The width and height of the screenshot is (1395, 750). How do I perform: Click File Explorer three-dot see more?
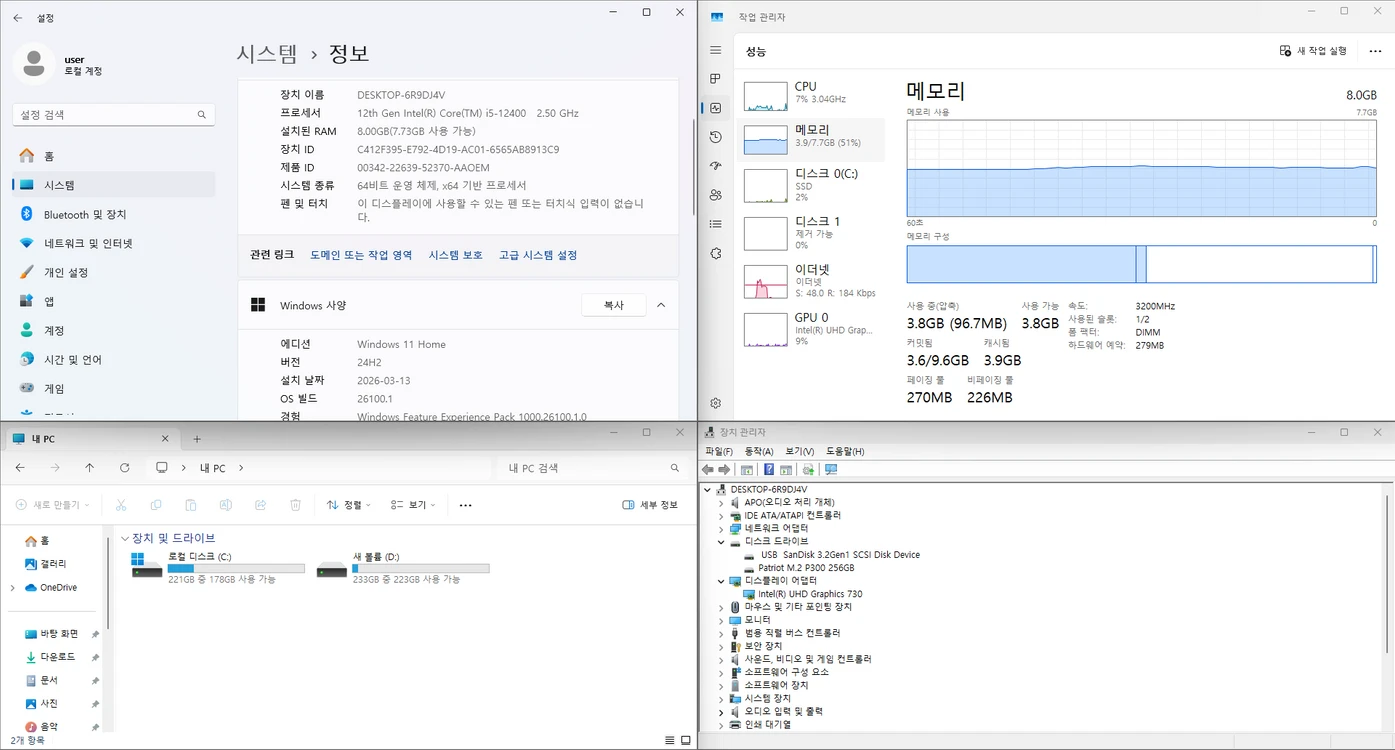(x=465, y=505)
